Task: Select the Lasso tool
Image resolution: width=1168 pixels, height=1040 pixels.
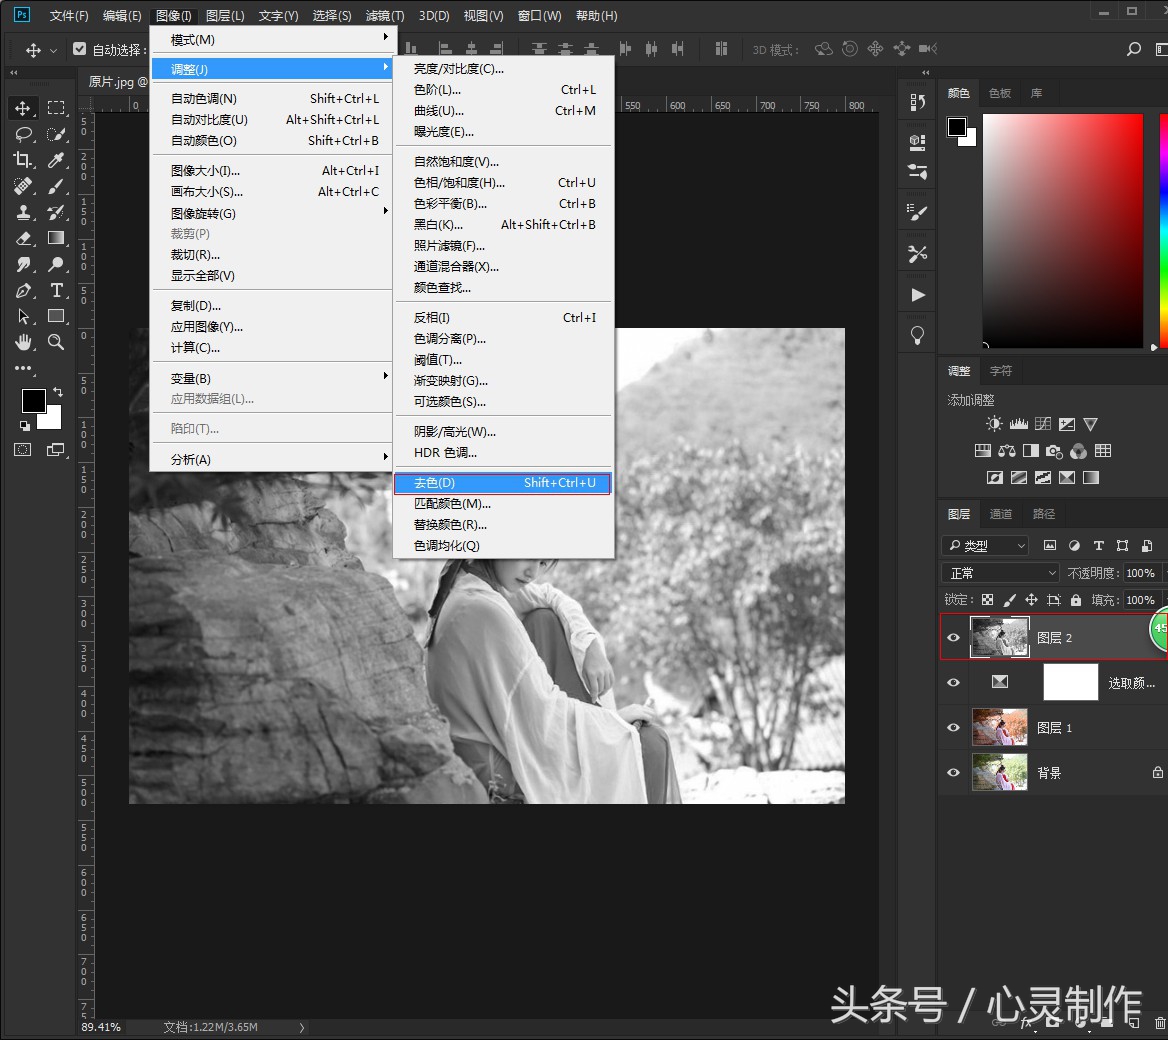Action: (x=24, y=134)
